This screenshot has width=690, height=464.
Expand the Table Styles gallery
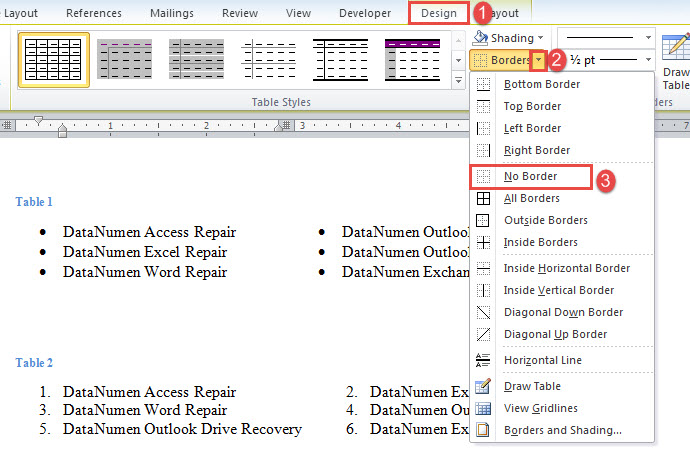(x=459, y=81)
